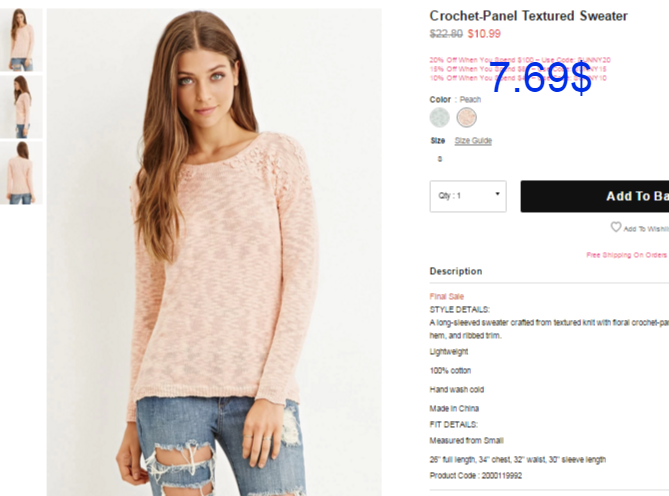Click the Product Code text
The width and height of the screenshot is (669, 496).
475,476
